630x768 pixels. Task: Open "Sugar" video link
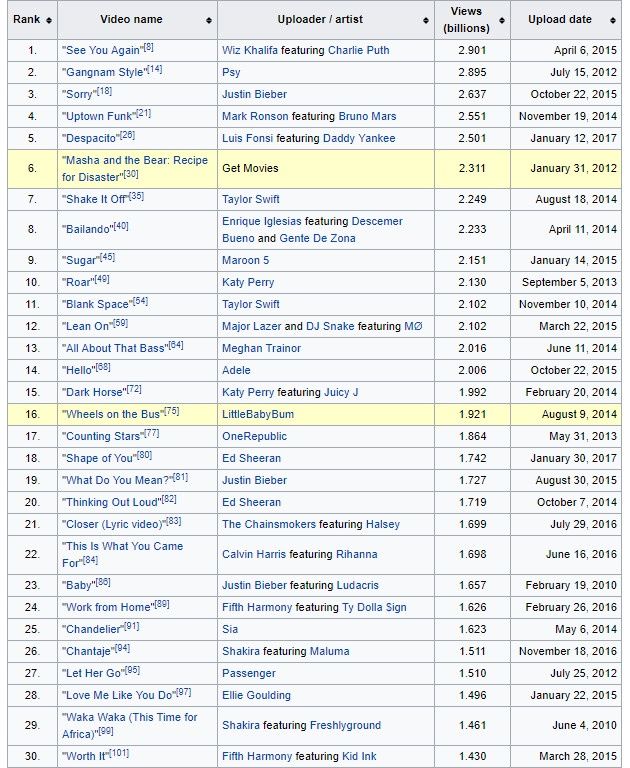tap(81, 261)
